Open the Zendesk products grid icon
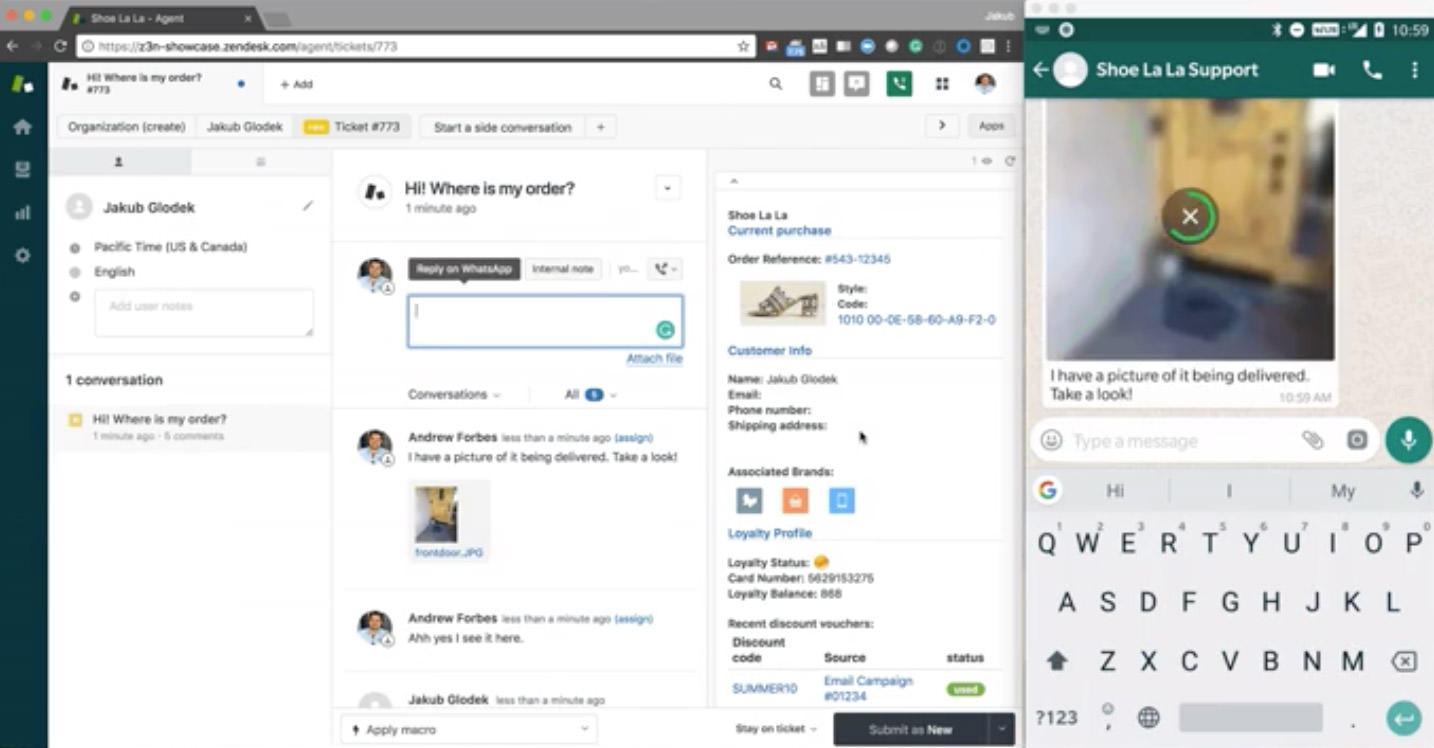This screenshot has height=748, width=1434. click(x=942, y=84)
